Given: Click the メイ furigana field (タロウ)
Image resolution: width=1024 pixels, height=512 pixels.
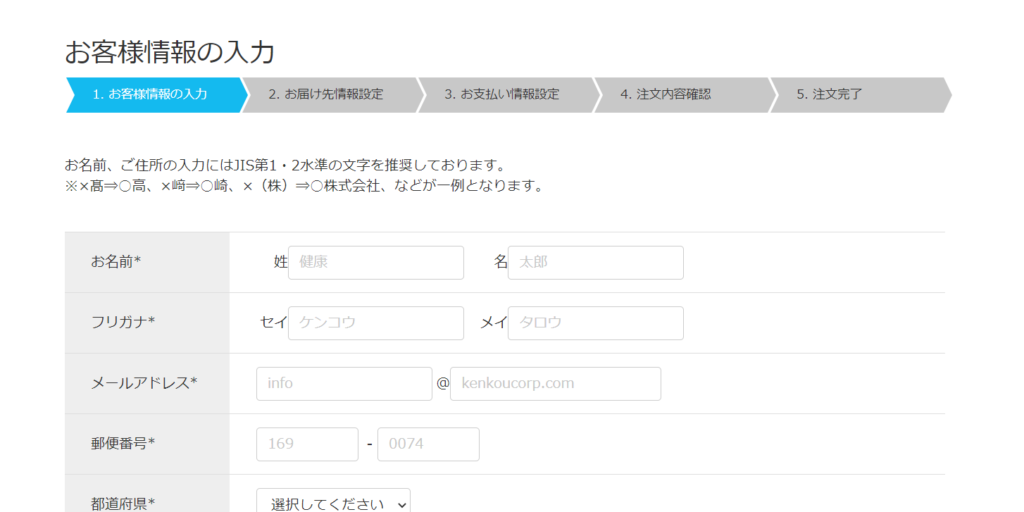Looking at the screenshot, I should [x=596, y=323].
